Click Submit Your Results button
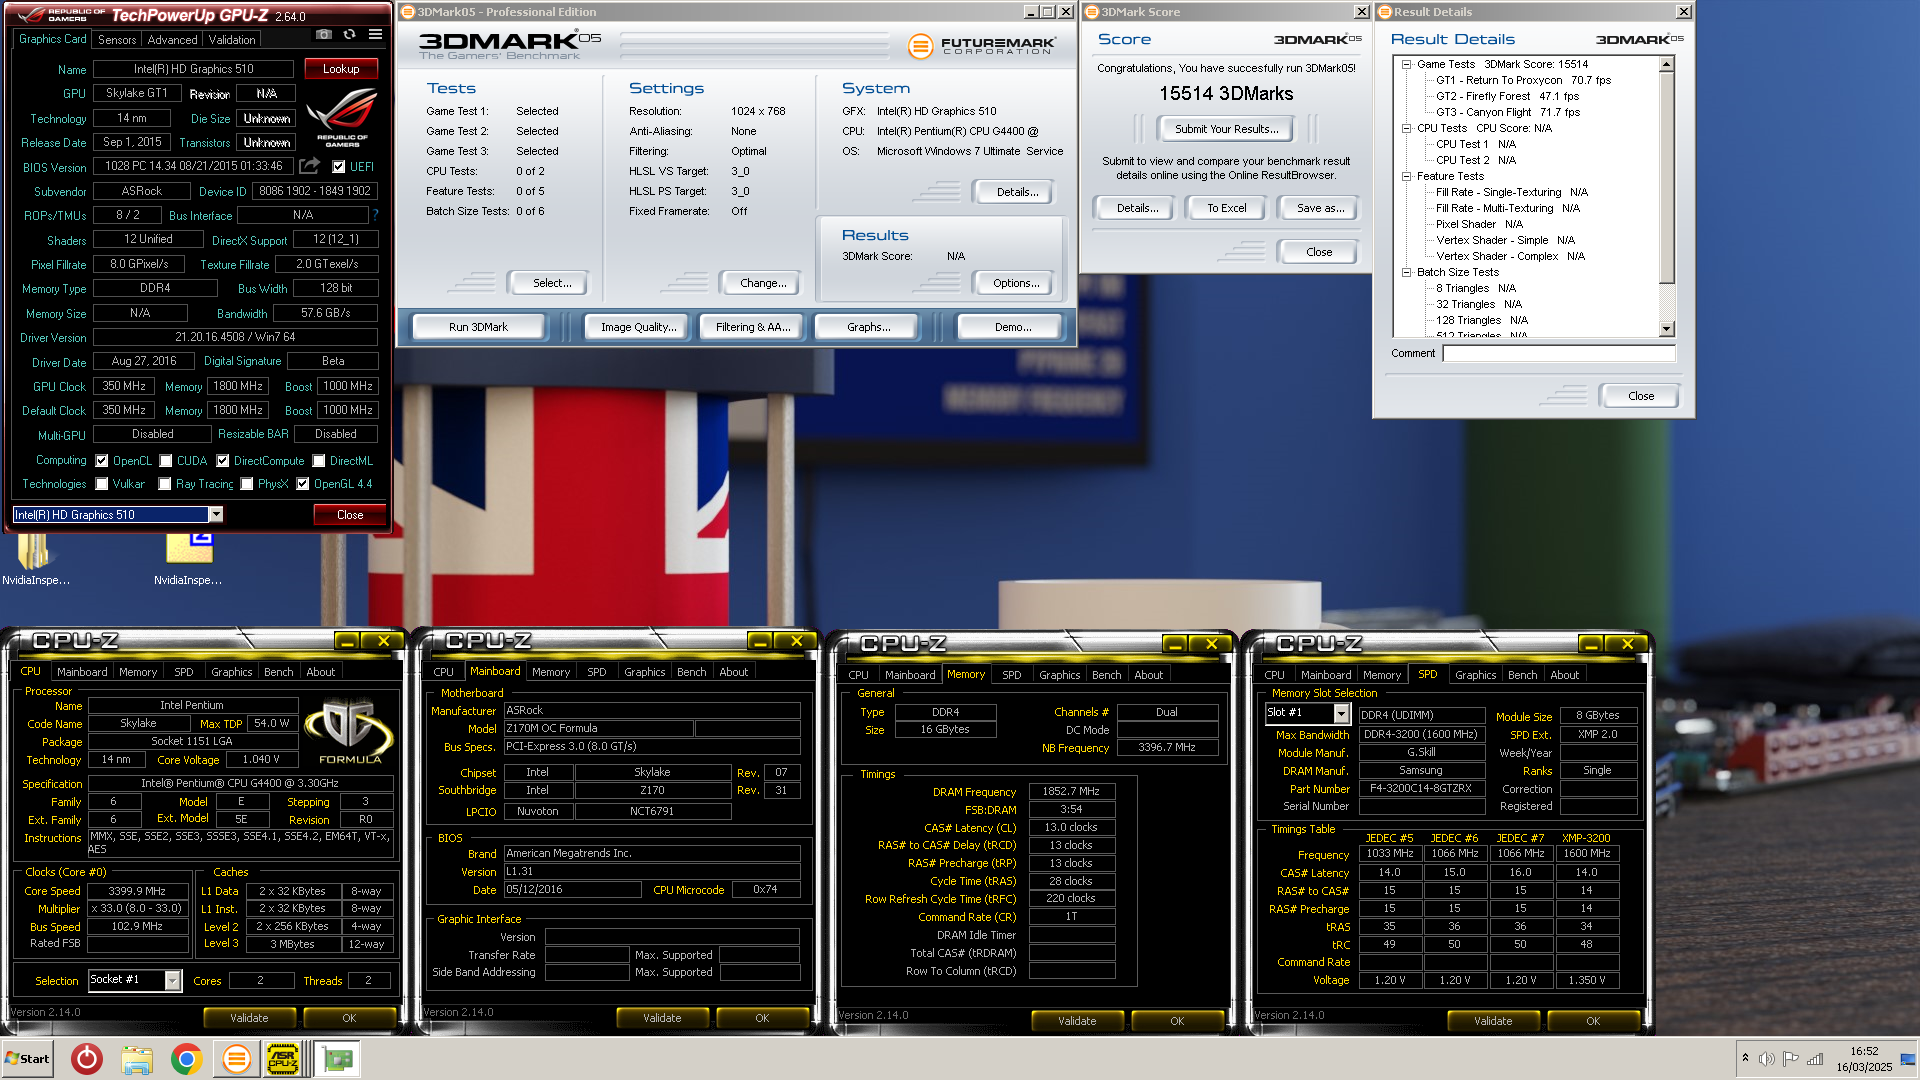Screen dimensions: 1920x1080 tap(1226, 129)
